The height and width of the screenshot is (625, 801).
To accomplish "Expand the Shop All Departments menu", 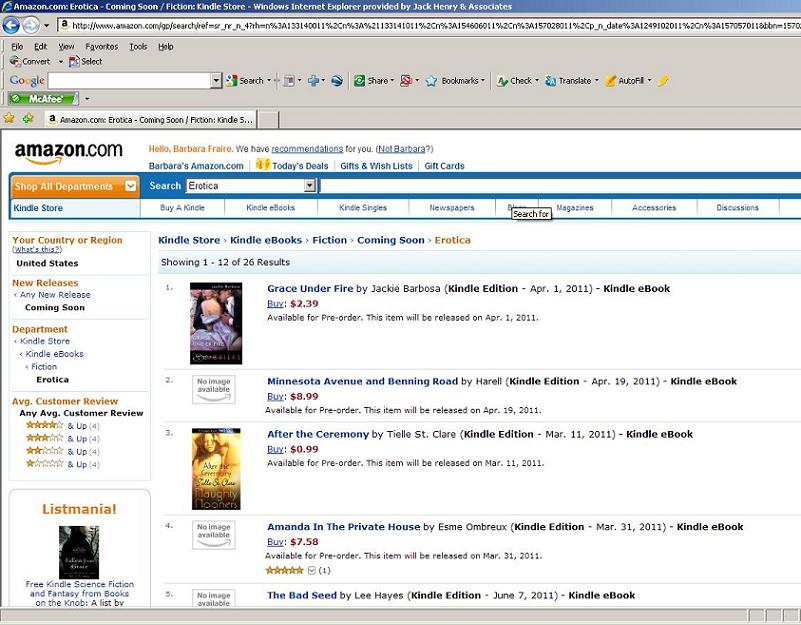I will pyautogui.click(x=75, y=187).
